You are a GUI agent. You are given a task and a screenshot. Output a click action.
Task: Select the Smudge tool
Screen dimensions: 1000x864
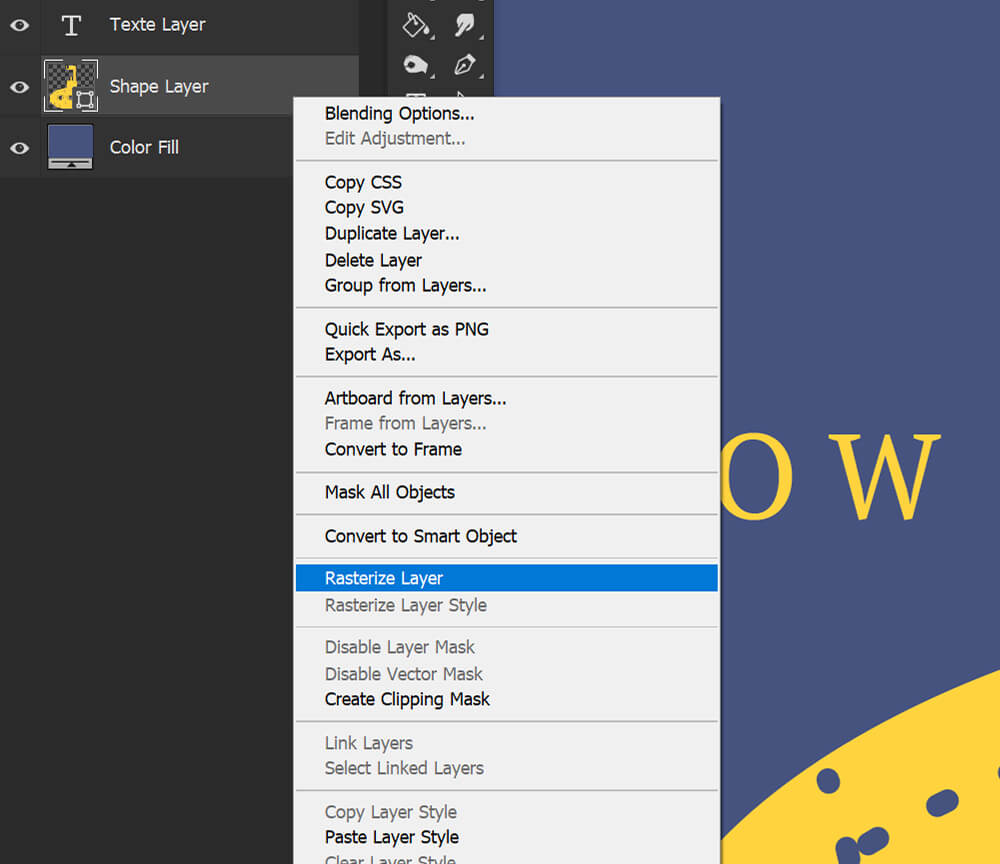click(464, 24)
